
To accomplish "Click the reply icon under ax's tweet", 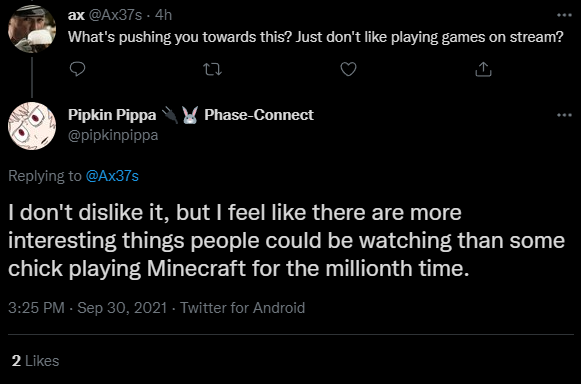I will click(77, 69).
